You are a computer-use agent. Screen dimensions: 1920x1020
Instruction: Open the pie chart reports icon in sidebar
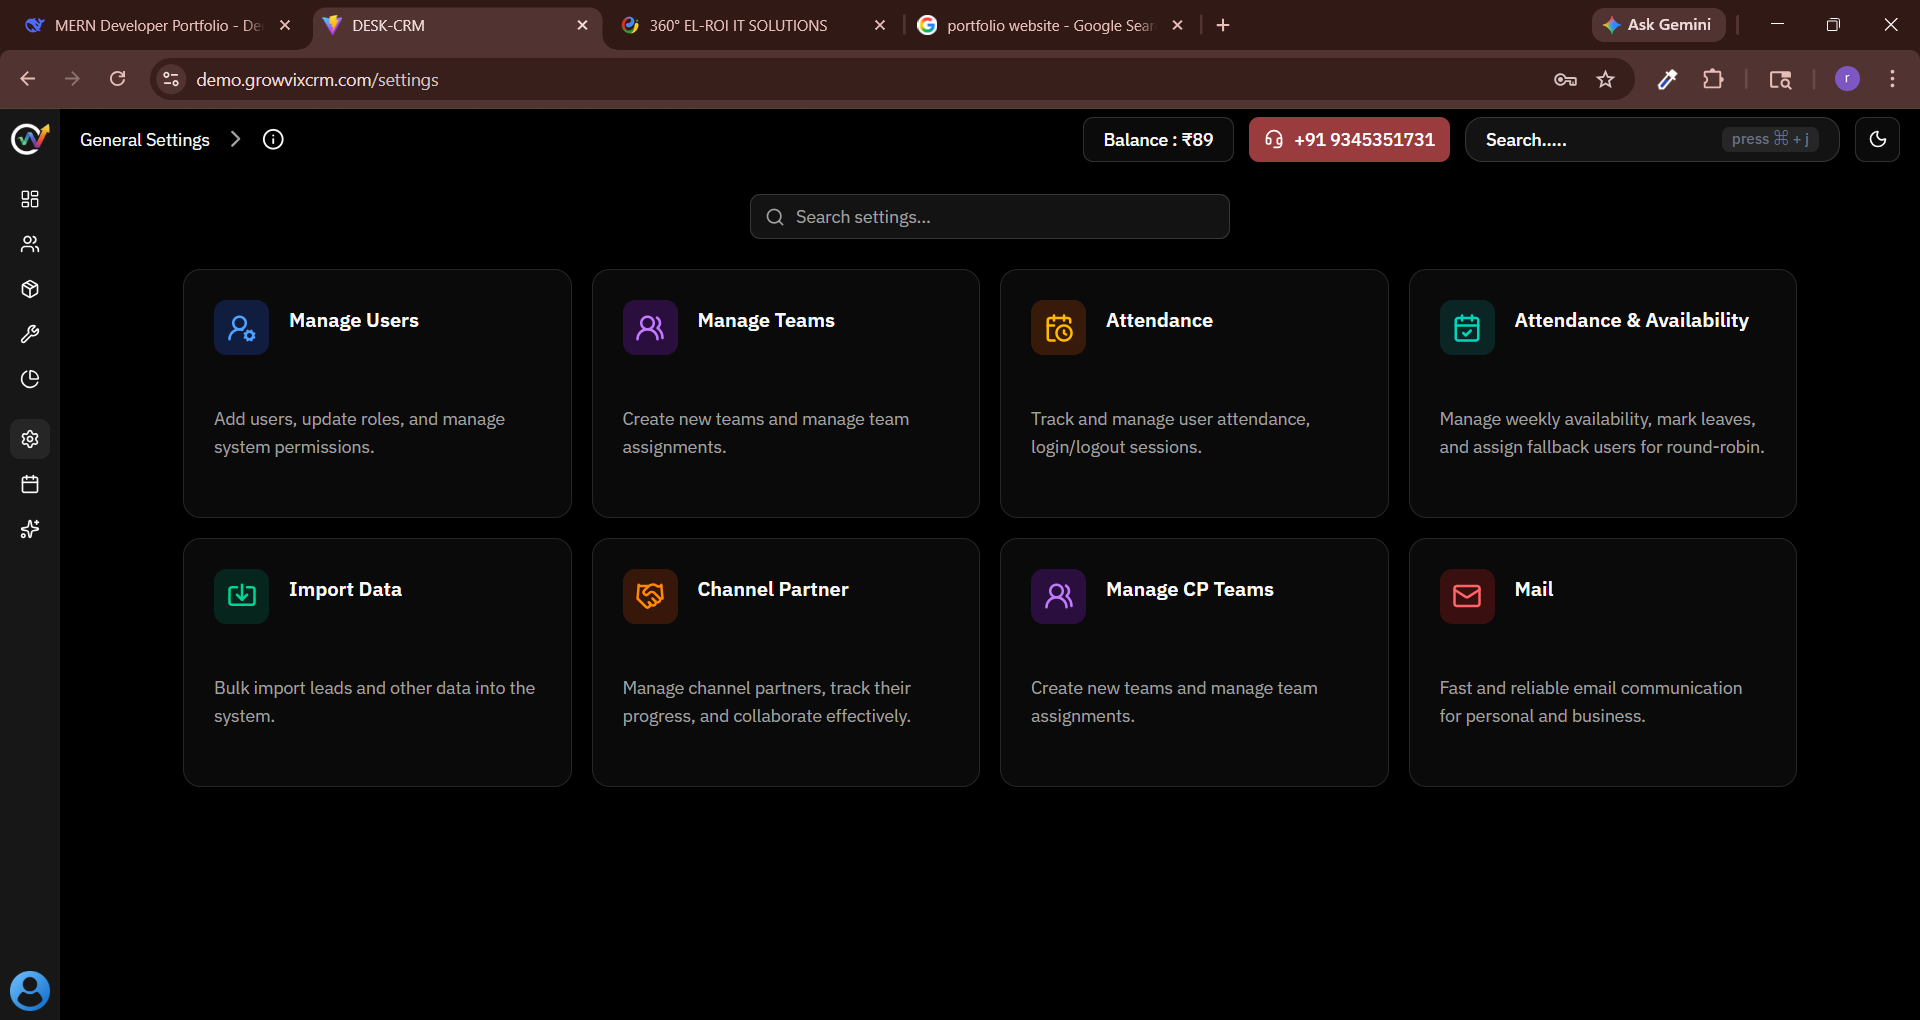click(30, 379)
